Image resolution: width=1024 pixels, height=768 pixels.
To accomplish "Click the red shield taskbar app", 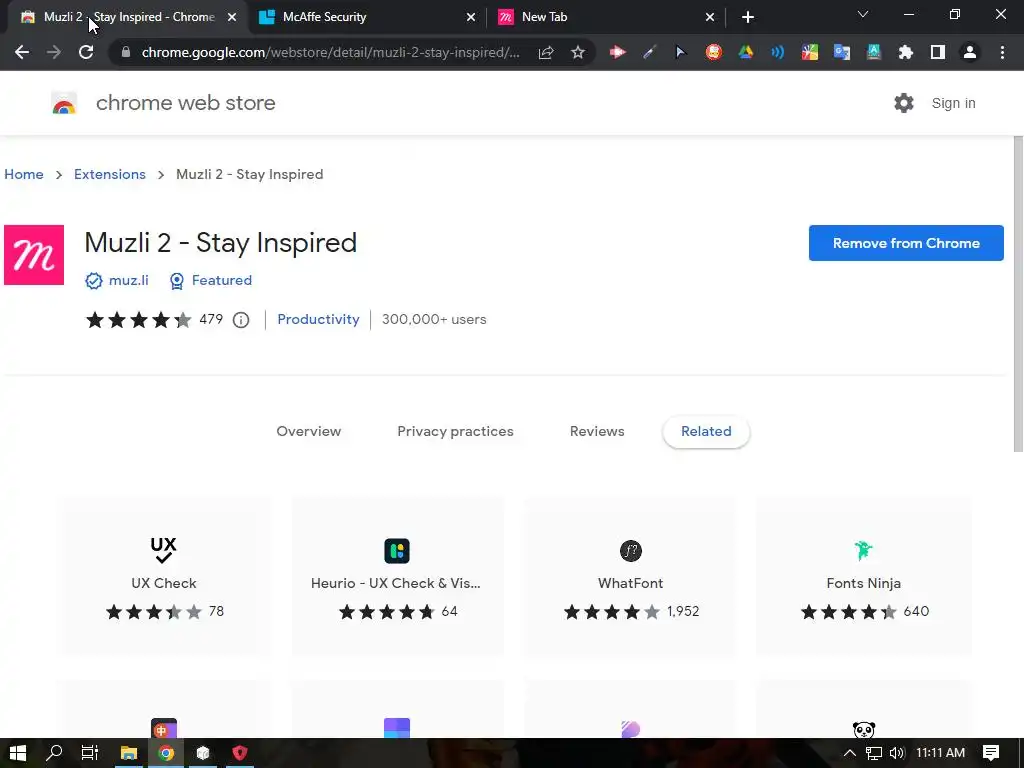I will coord(240,753).
